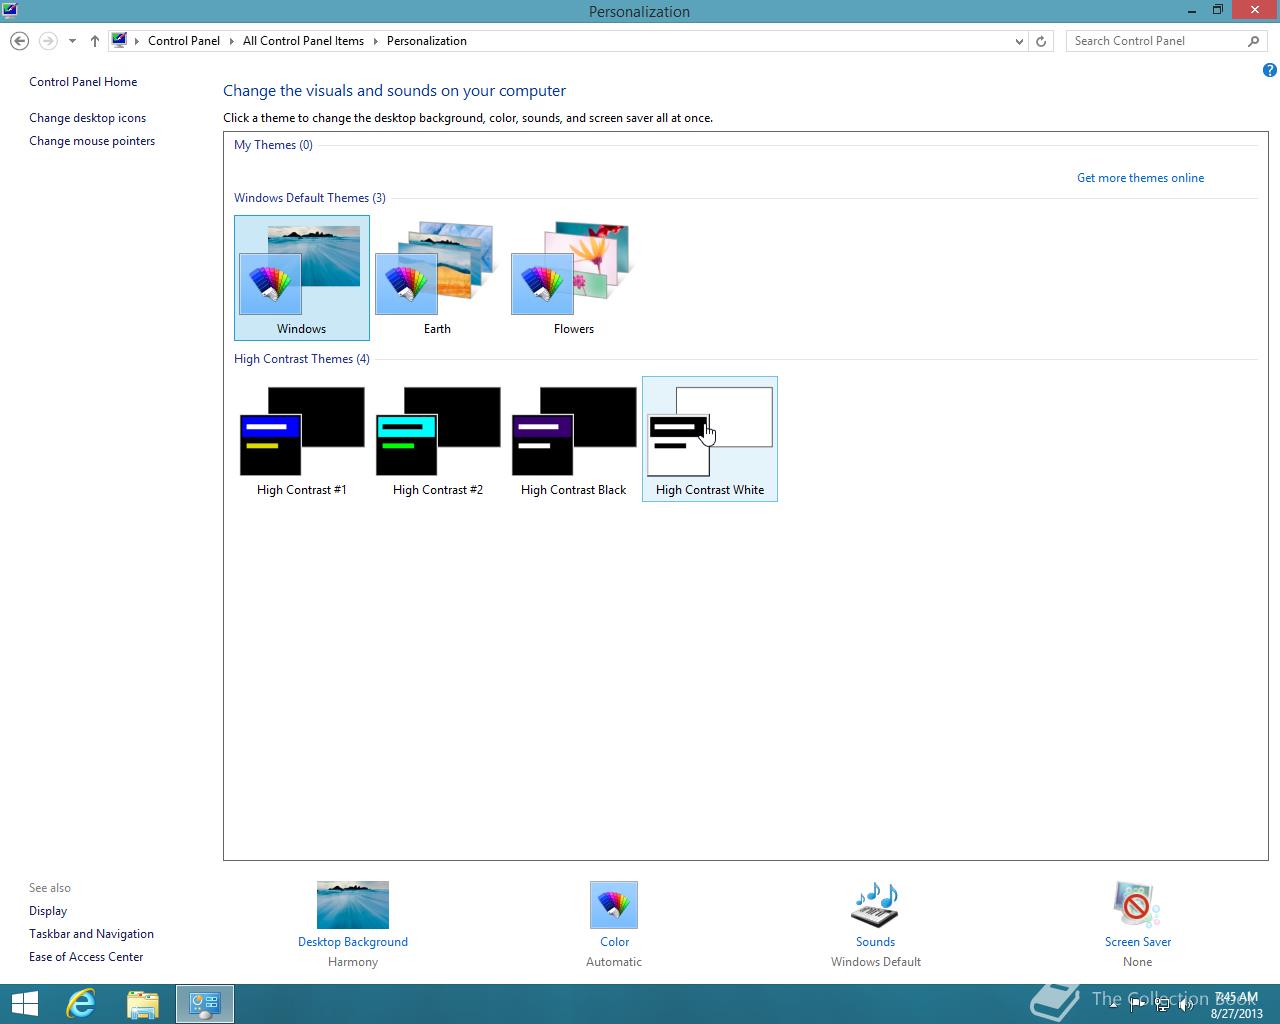The width and height of the screenshot is (1280, 1024).
Task: Click the volume speaker tray icon
Action: (x=1186, y=1005)
